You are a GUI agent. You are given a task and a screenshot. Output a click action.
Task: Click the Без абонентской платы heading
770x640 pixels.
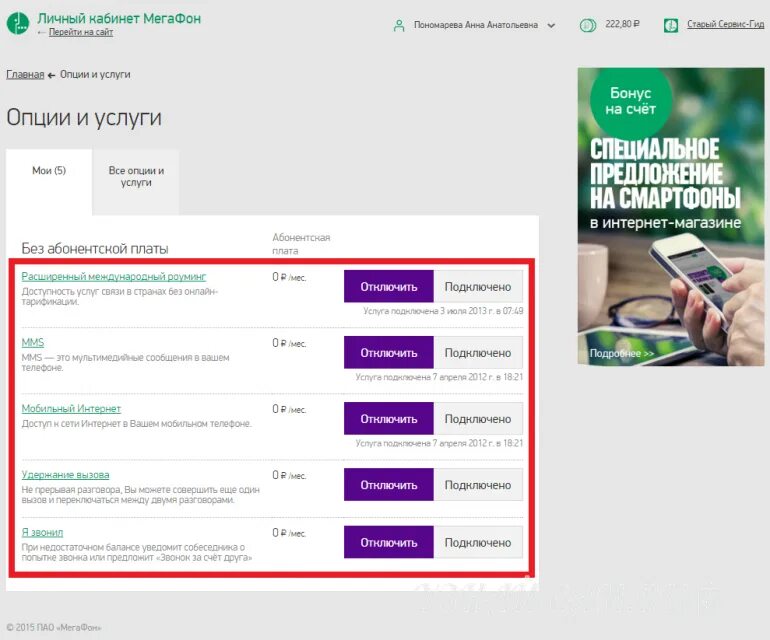pyautogui.click(x=95, y=249)
